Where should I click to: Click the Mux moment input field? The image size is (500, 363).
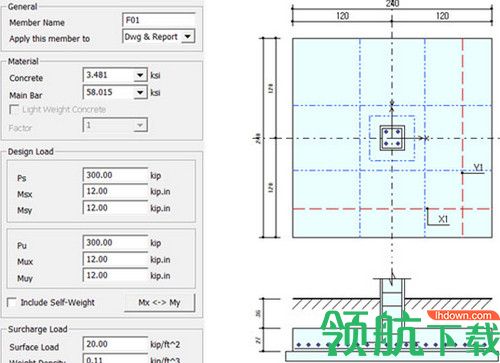pos(115,259)
